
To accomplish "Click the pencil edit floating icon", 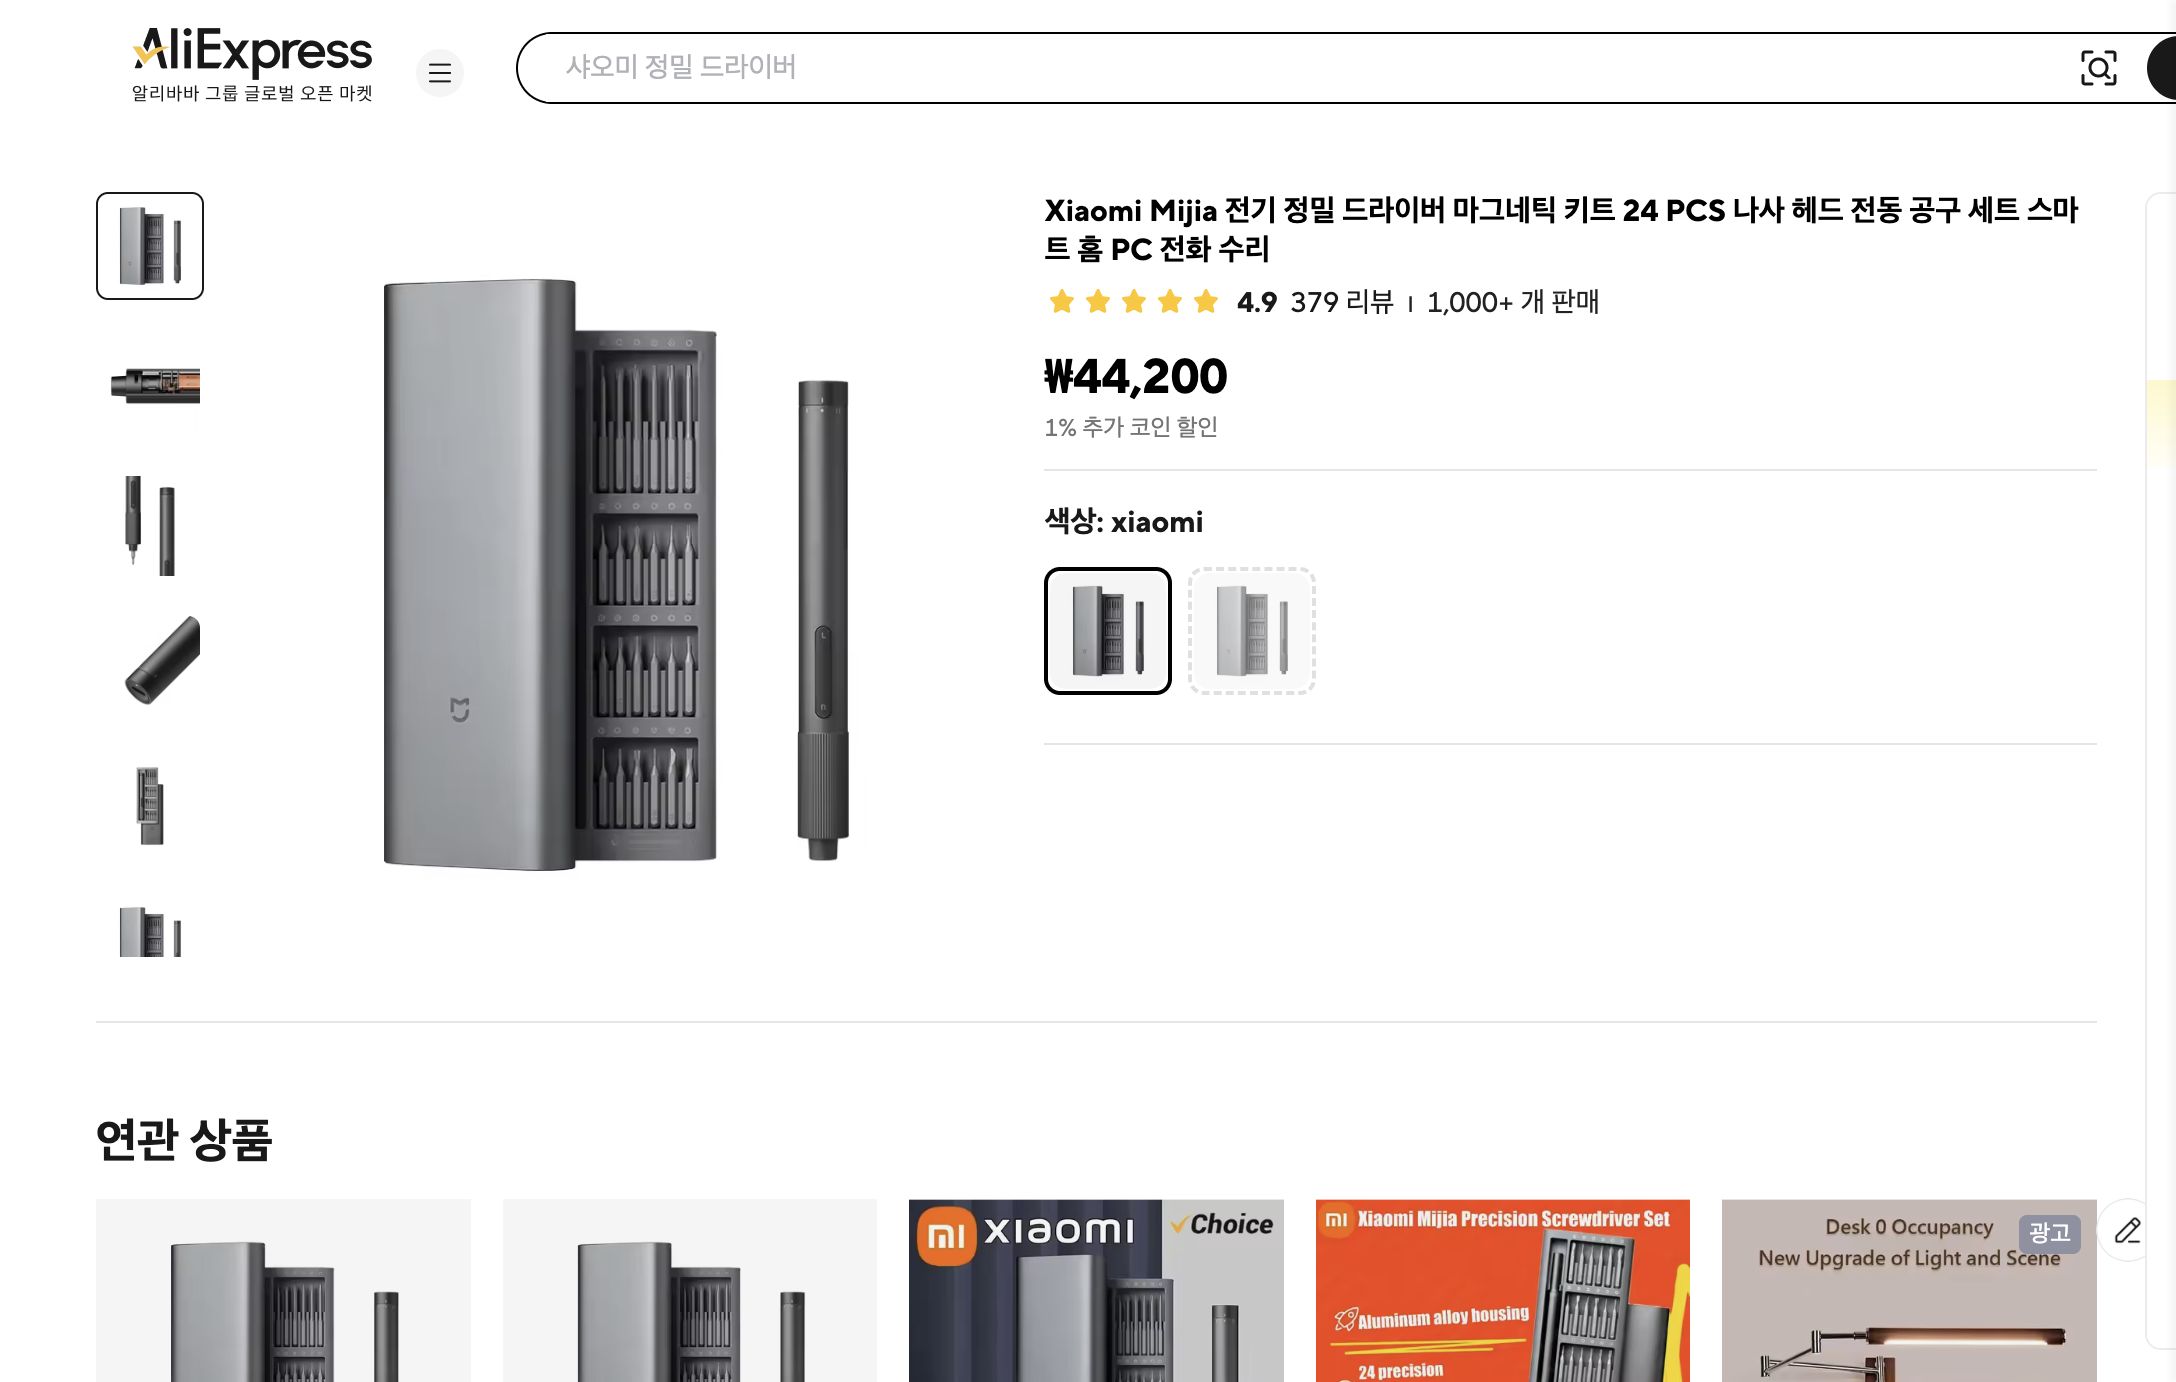I will click(2127, 1230).
